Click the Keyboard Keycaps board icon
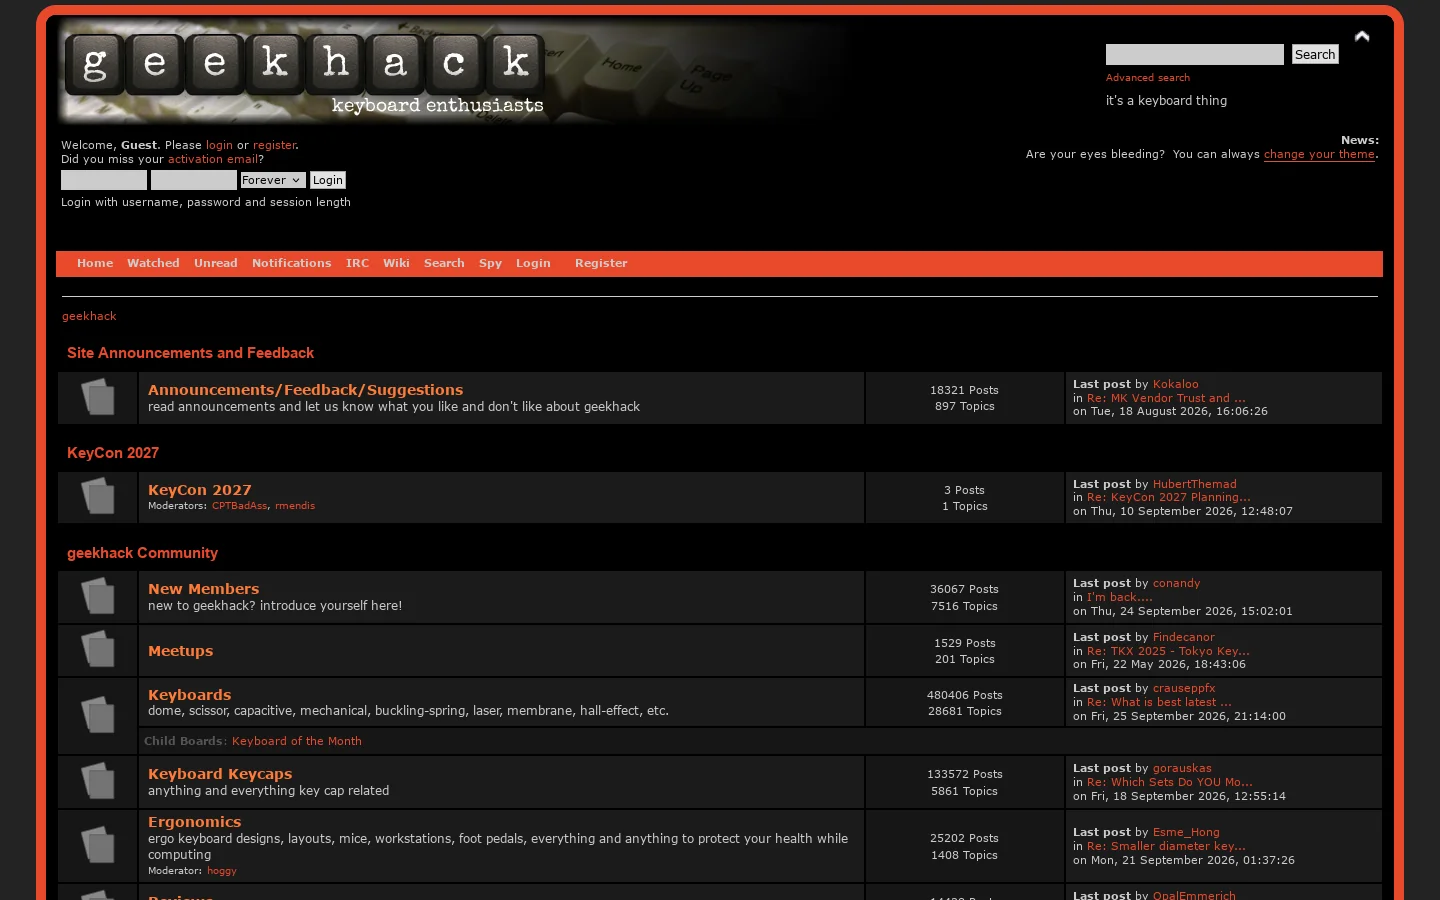Screen dimensions: 1440x900 [x=97, y=781]
